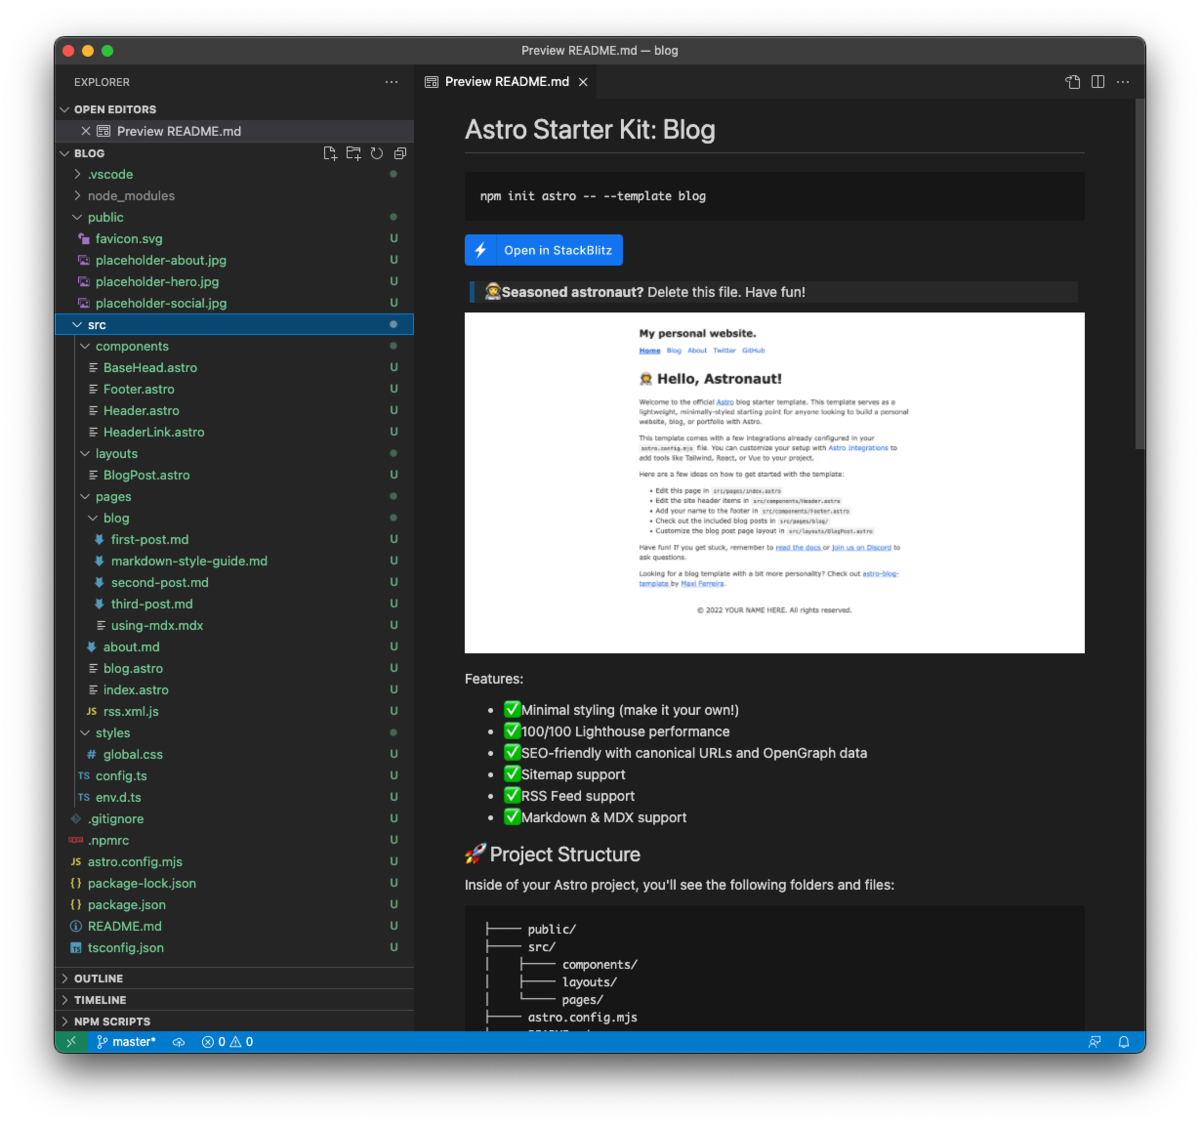Open Header.astro component file

(234, 411)
